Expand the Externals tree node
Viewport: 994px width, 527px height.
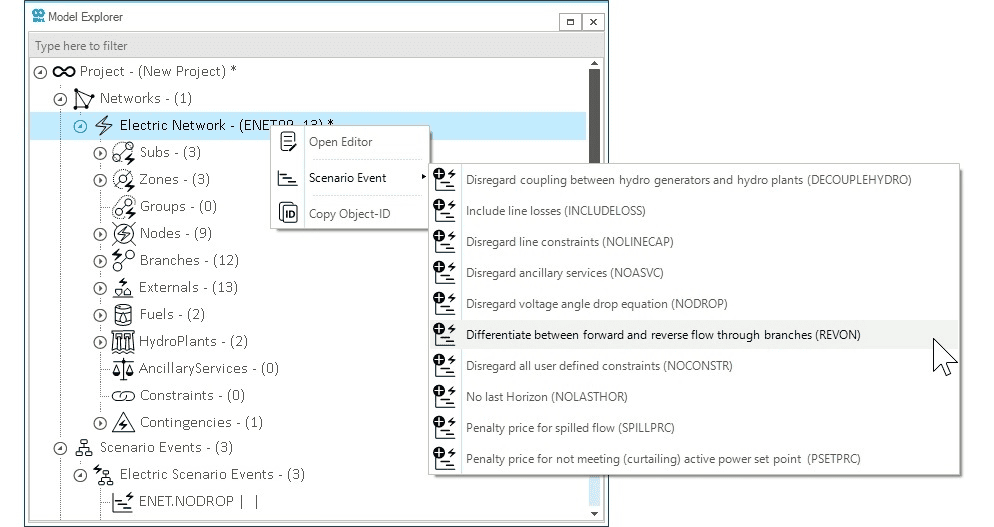[x=100, y=288]
